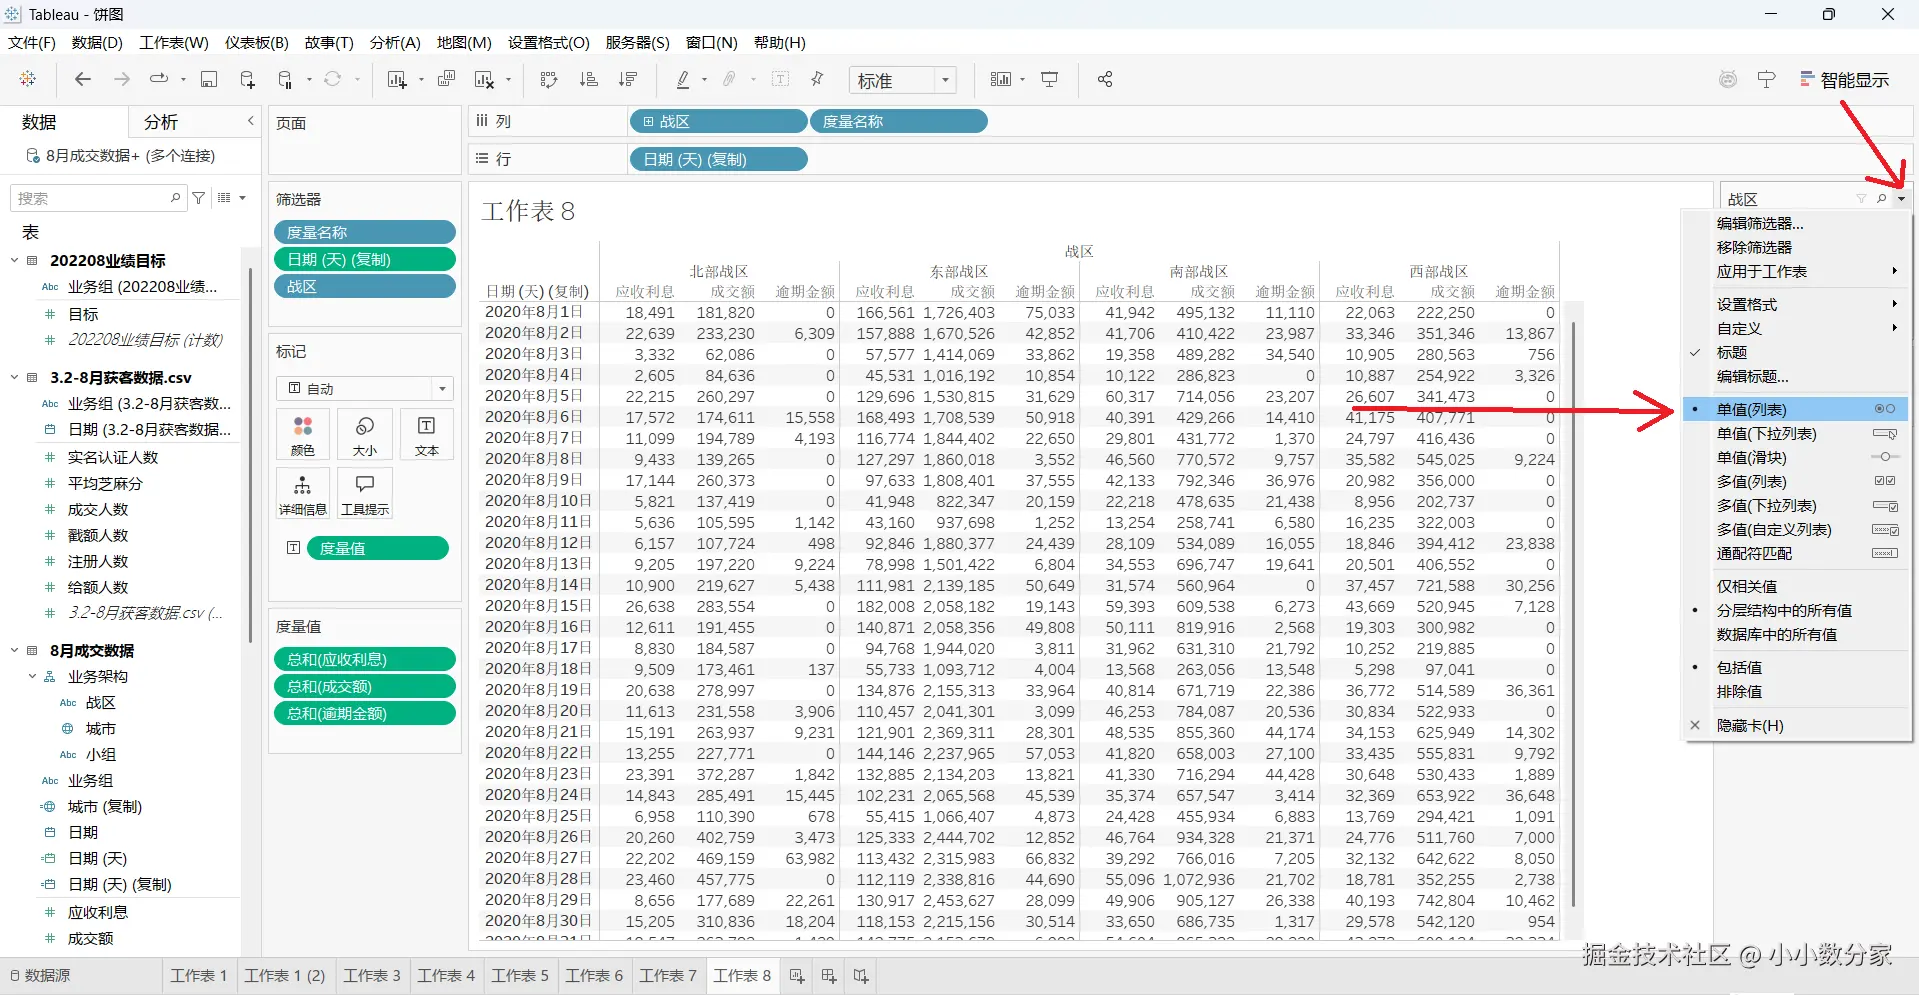Enter presentation mode
This screenshot has height=995, width=1919.
click(x=1050, y=79)
